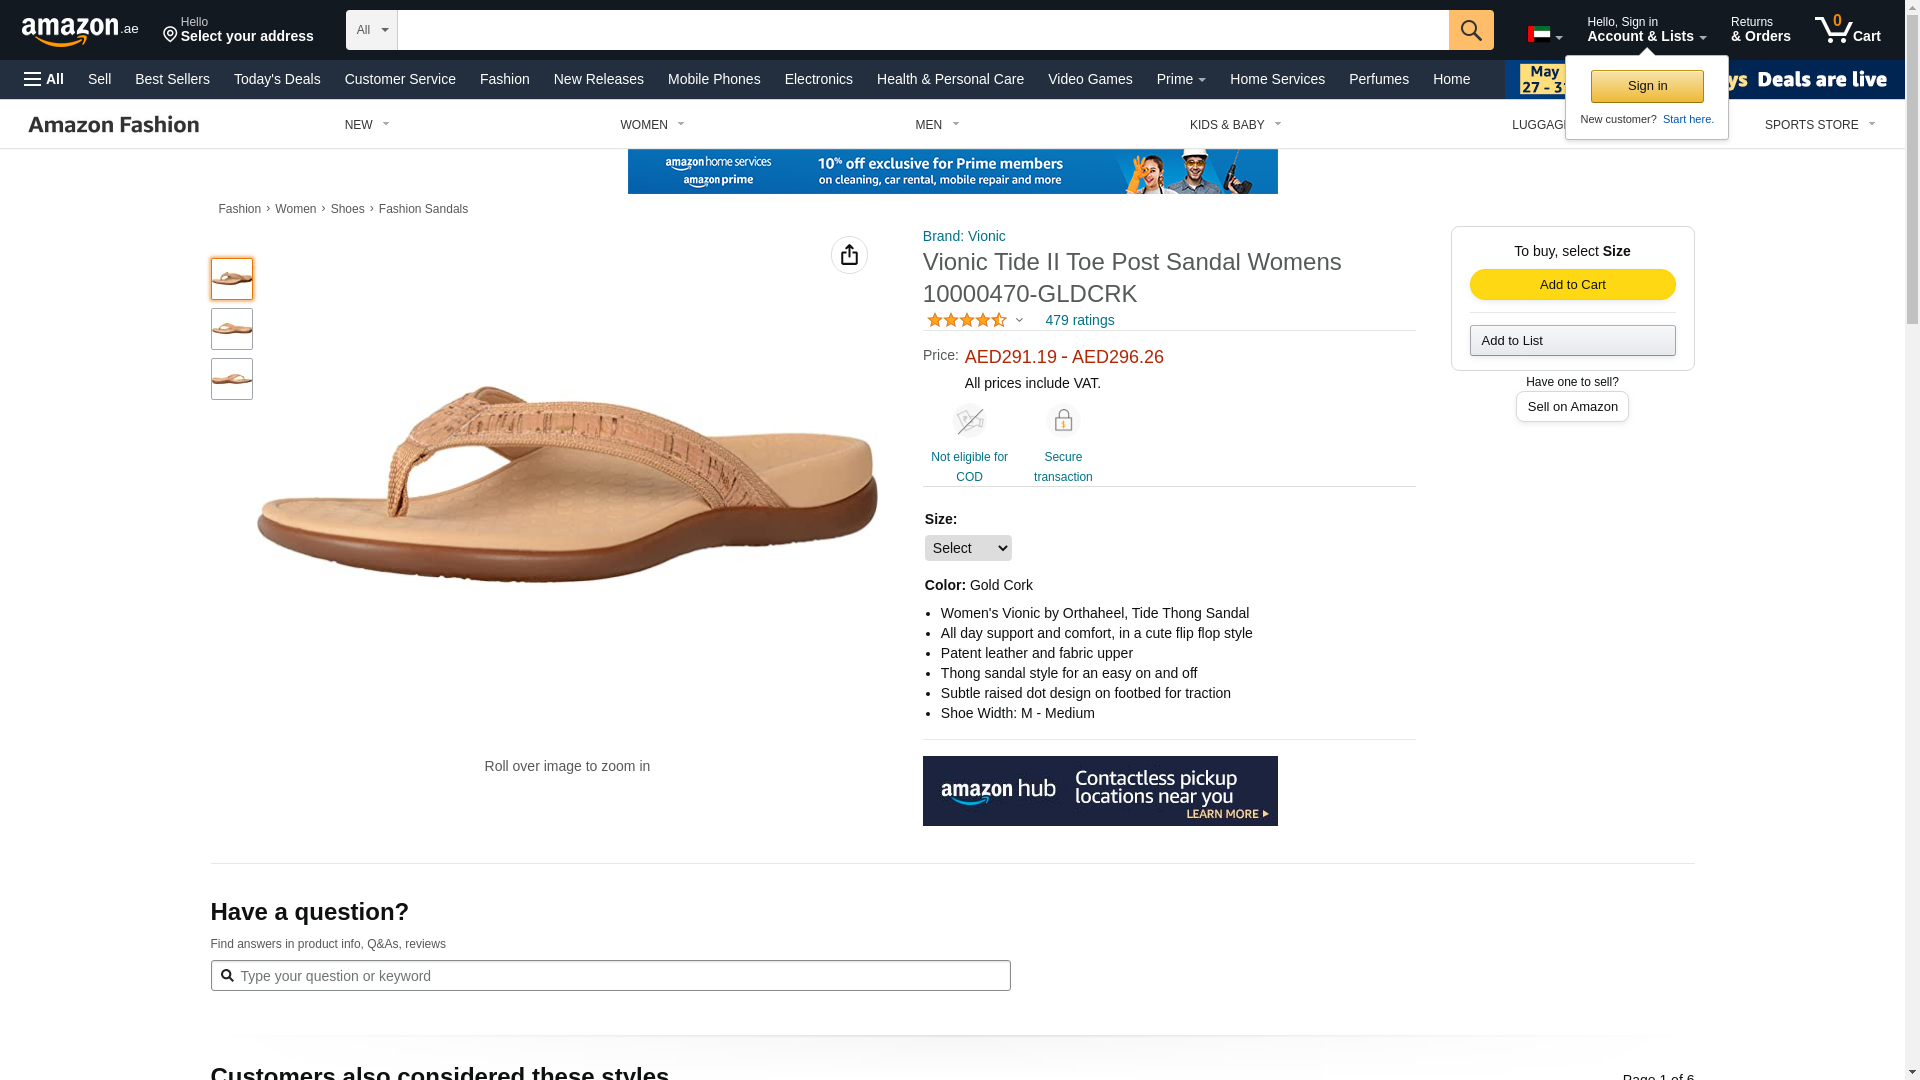Select the second sandal thumbnail image
This screenshot has width=1920, height=1080.
coord(232,329)
